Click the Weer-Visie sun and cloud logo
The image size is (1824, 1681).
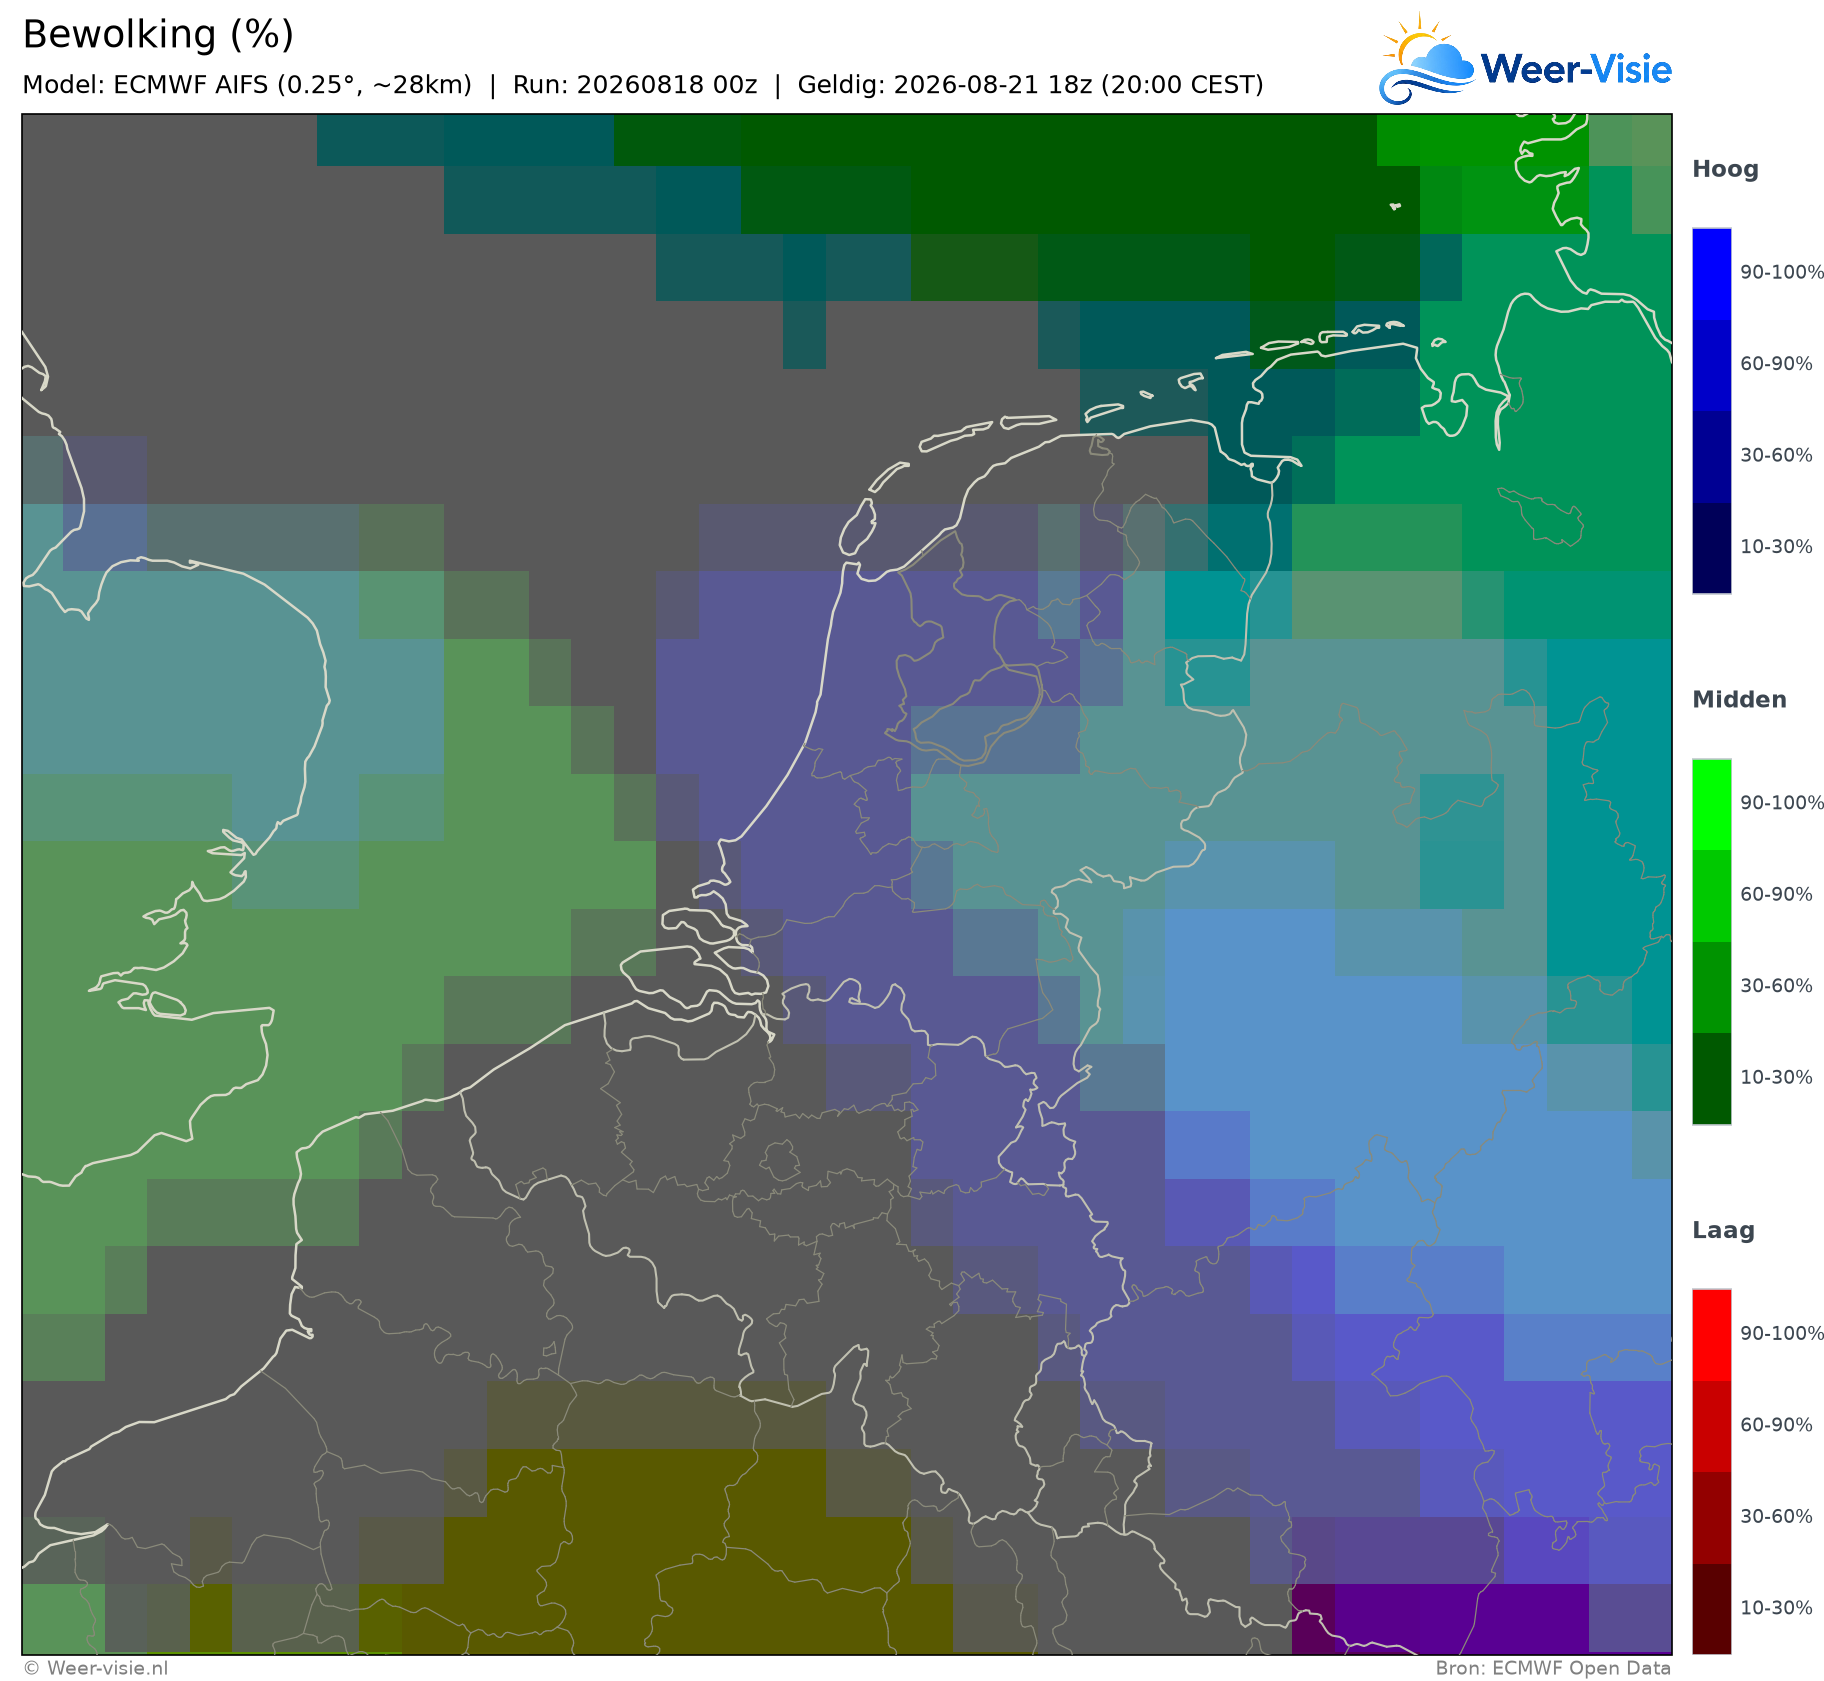coord(1427,59)
